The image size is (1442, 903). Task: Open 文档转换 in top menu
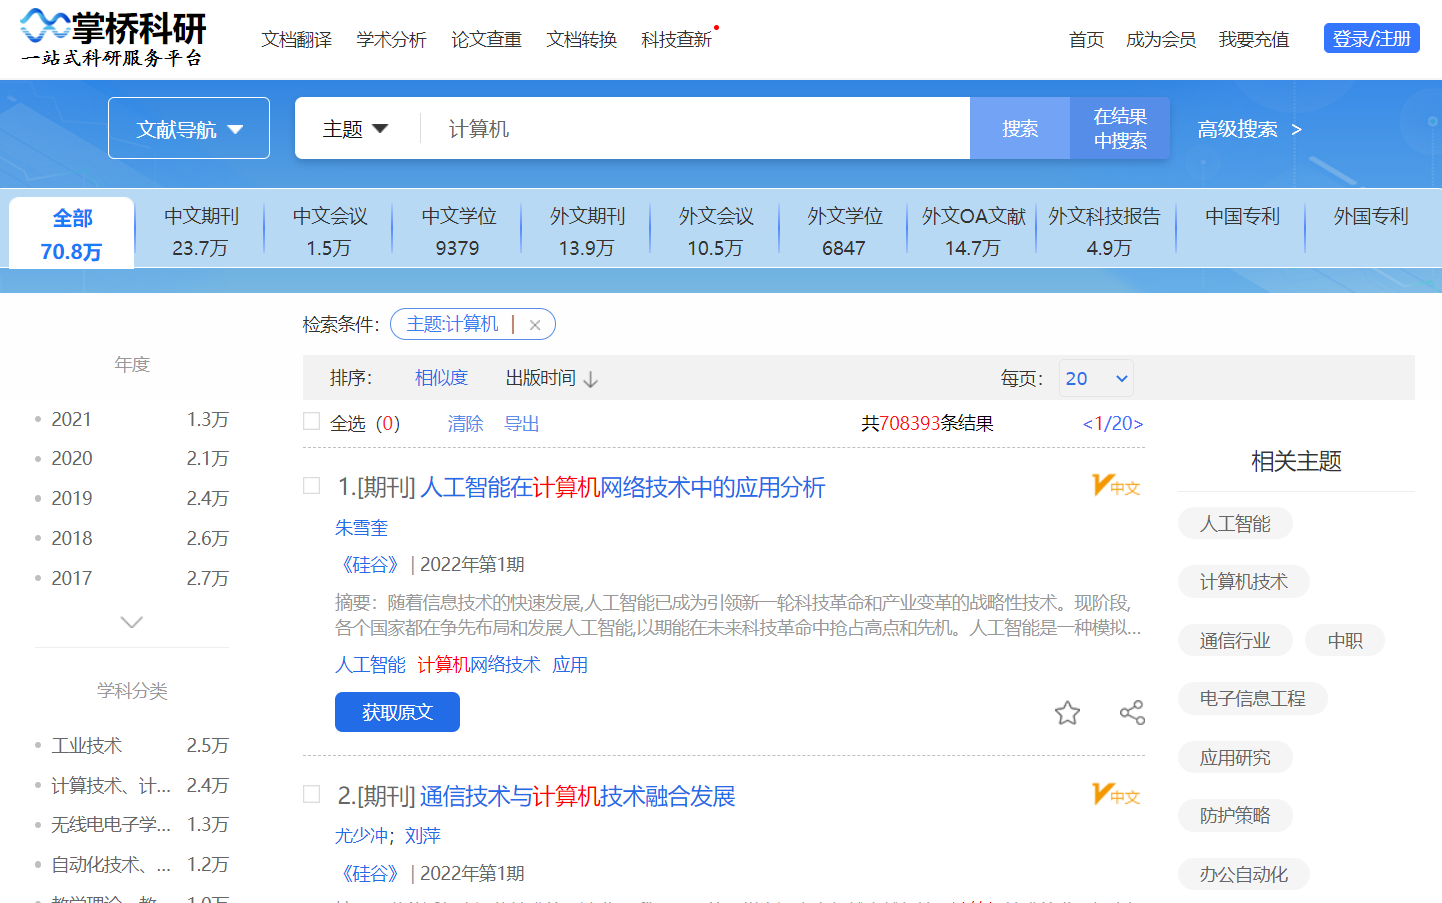tap(581, 39)
